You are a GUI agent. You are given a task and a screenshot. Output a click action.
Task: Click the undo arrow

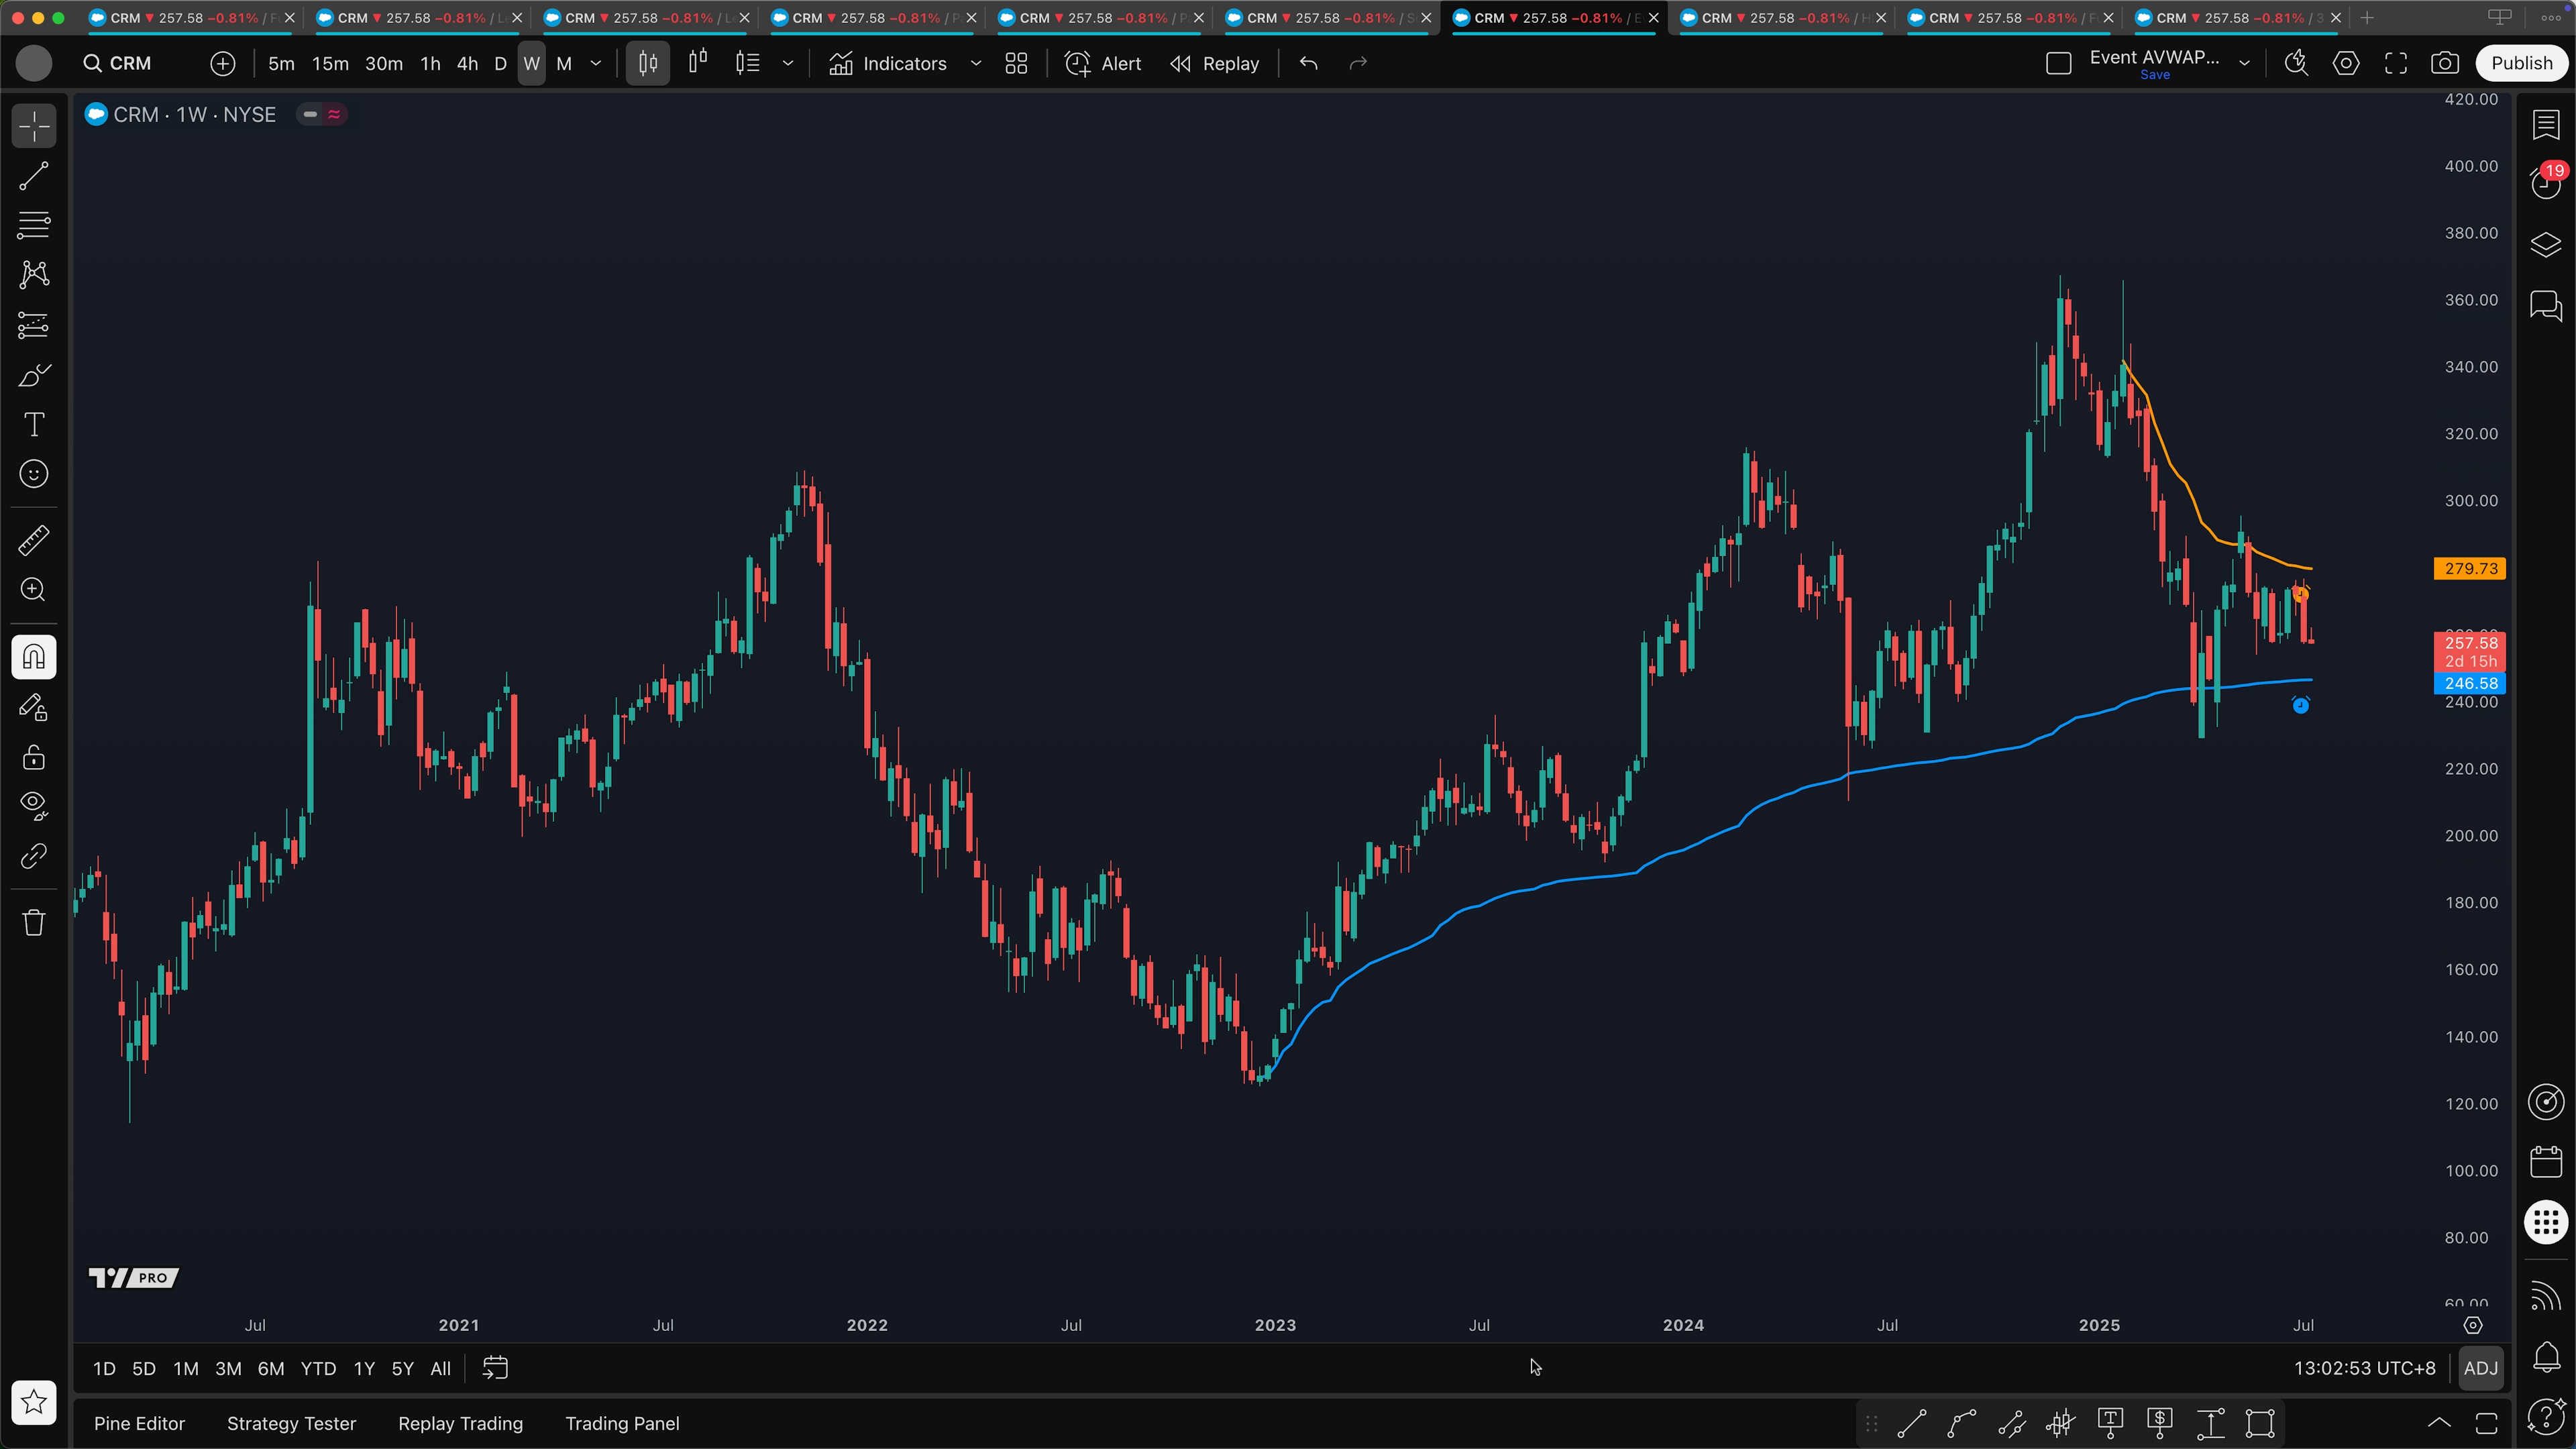[1309, 64]
